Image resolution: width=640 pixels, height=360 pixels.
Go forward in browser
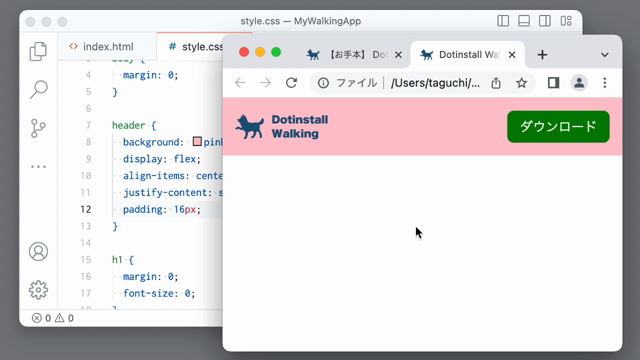[x=266, y=83]
